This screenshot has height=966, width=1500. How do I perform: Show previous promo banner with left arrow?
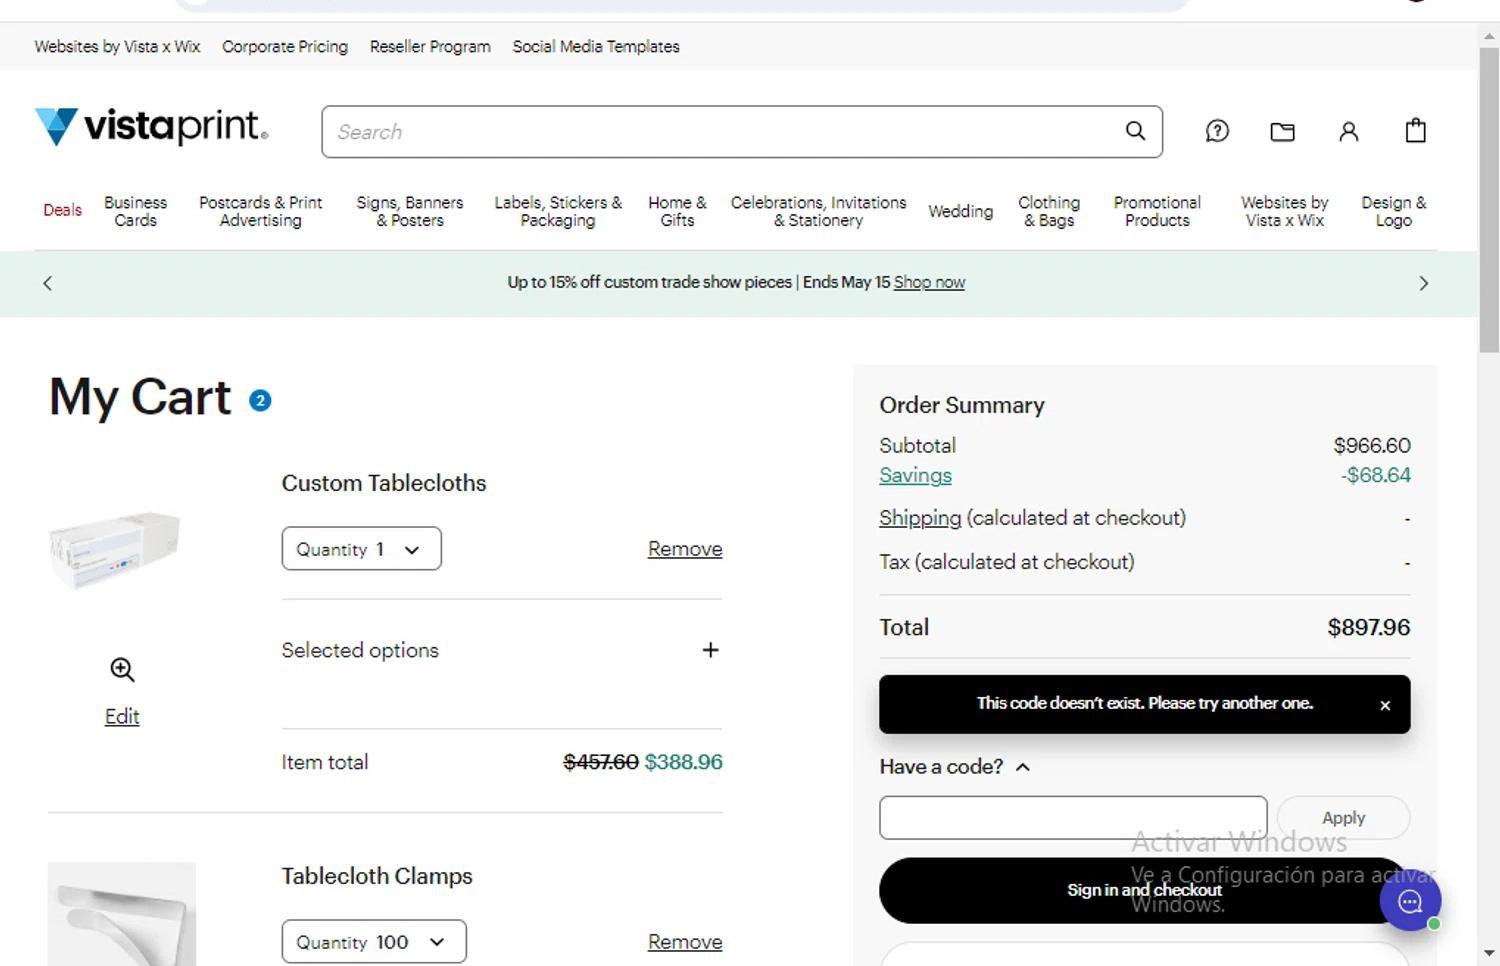click(47, 283)
